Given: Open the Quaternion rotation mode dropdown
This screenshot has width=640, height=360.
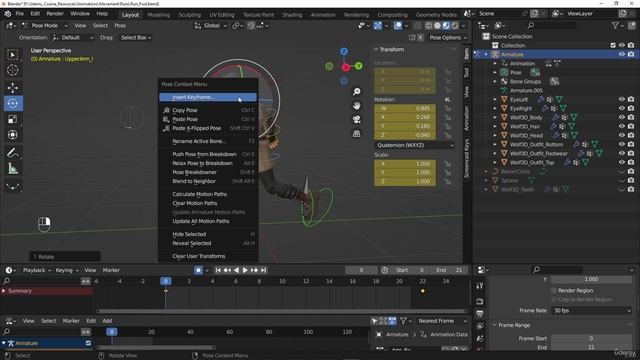Looking at the screenshot, I should tap(415, 145).
